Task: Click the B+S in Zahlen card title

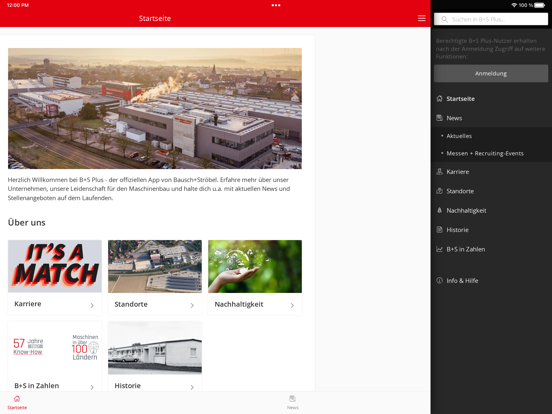Action: coord(37,386)
